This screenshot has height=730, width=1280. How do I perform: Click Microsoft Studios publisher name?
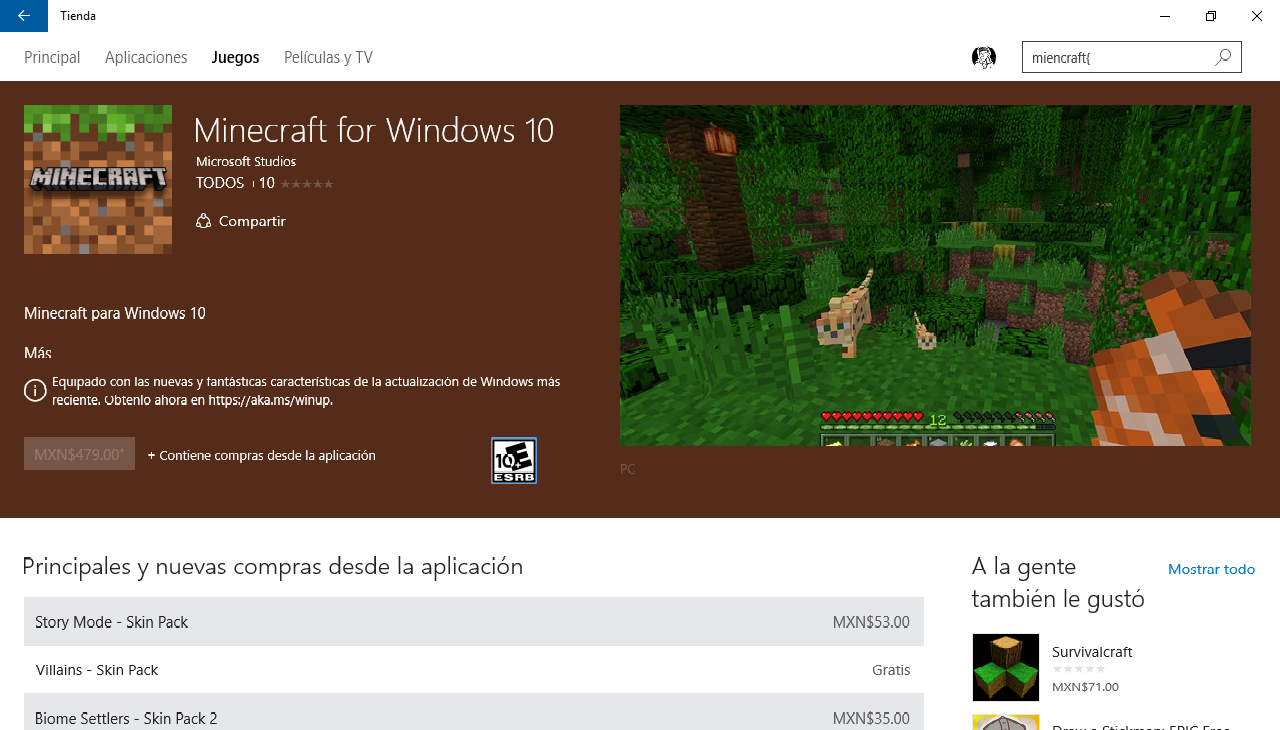[246, 161]
